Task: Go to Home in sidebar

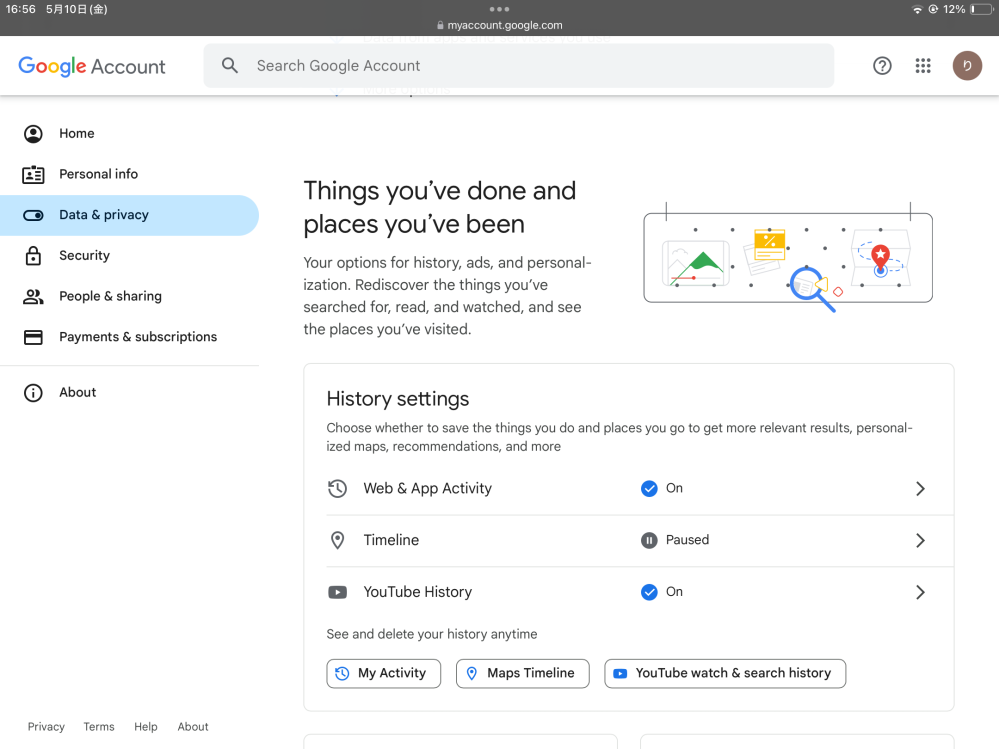Action: [129, 134]
